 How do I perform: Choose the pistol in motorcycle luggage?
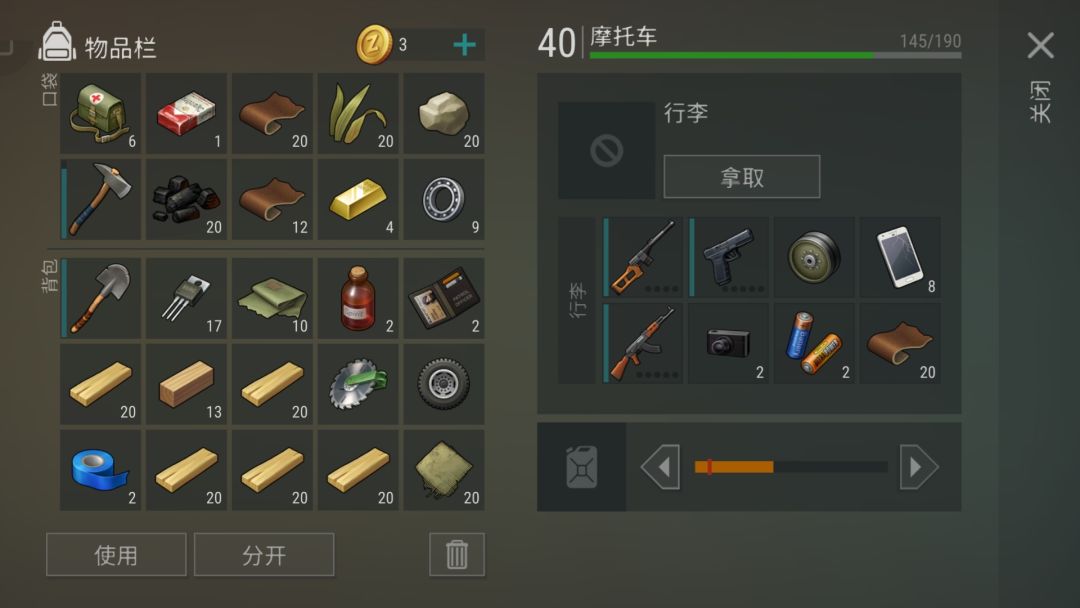click(729, 258)
